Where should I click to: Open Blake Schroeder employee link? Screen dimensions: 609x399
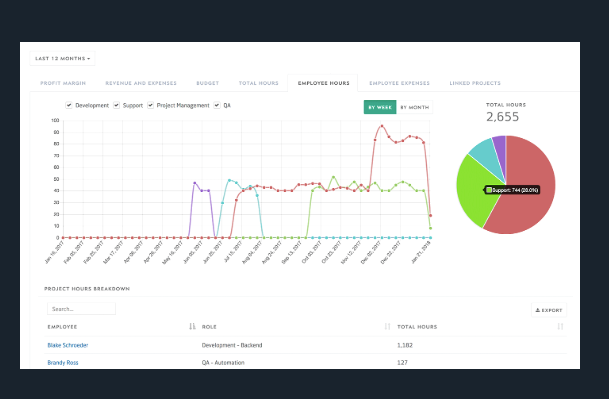tap(68, 345)
